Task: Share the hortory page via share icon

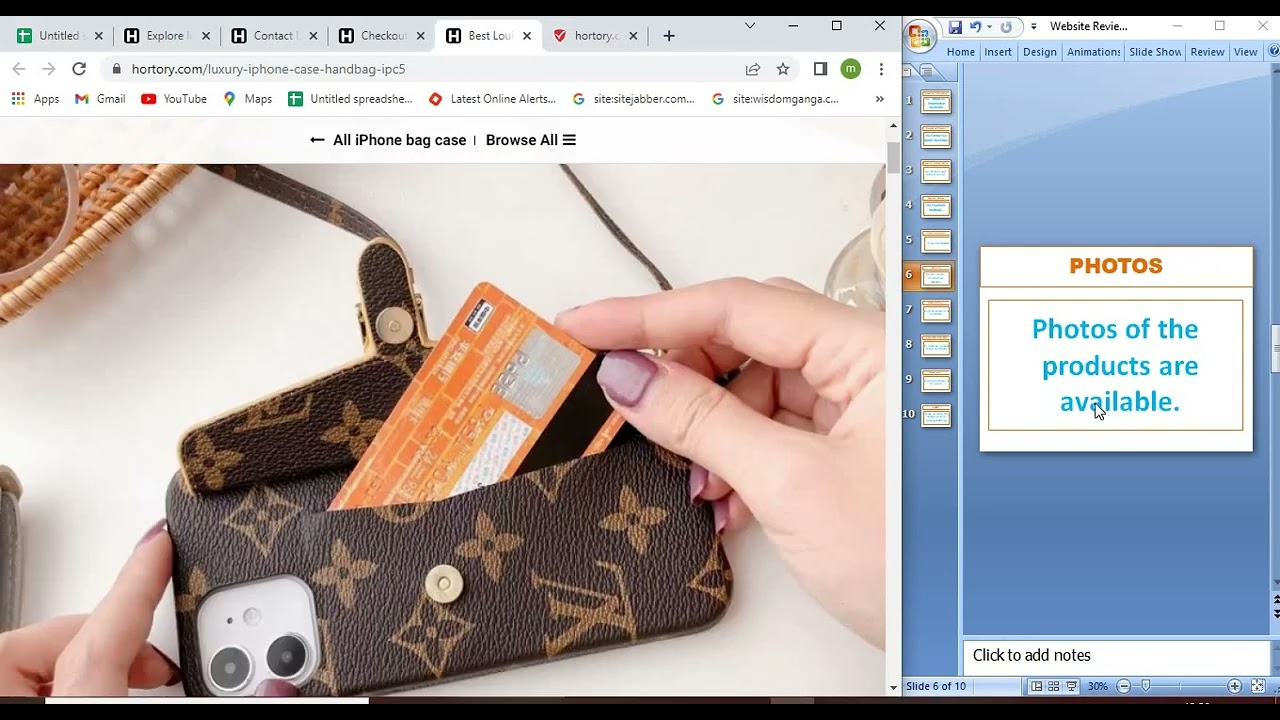Action: pyautogui.click(x=752, y=69)
